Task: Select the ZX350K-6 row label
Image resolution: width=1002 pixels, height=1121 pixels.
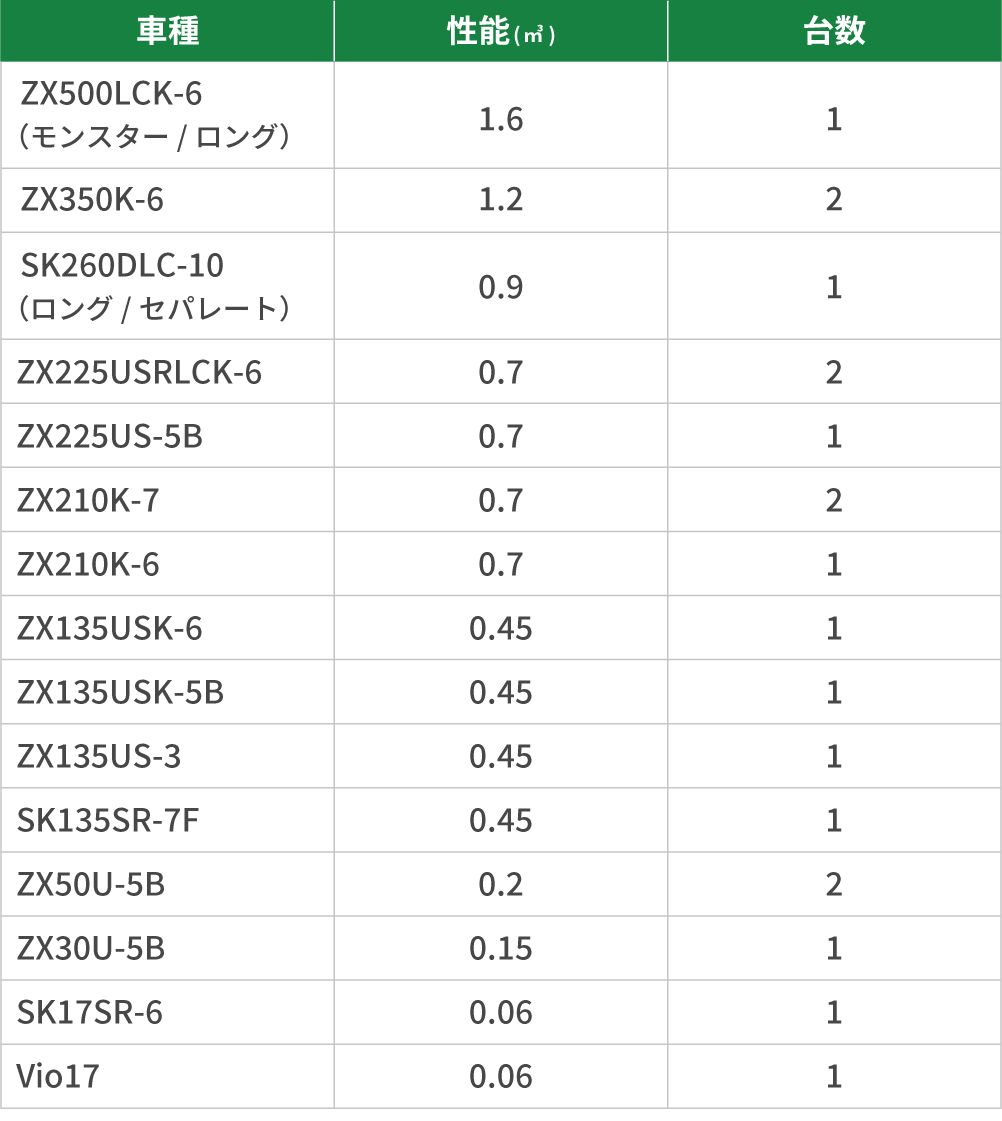Action: [x=91, y=200]
